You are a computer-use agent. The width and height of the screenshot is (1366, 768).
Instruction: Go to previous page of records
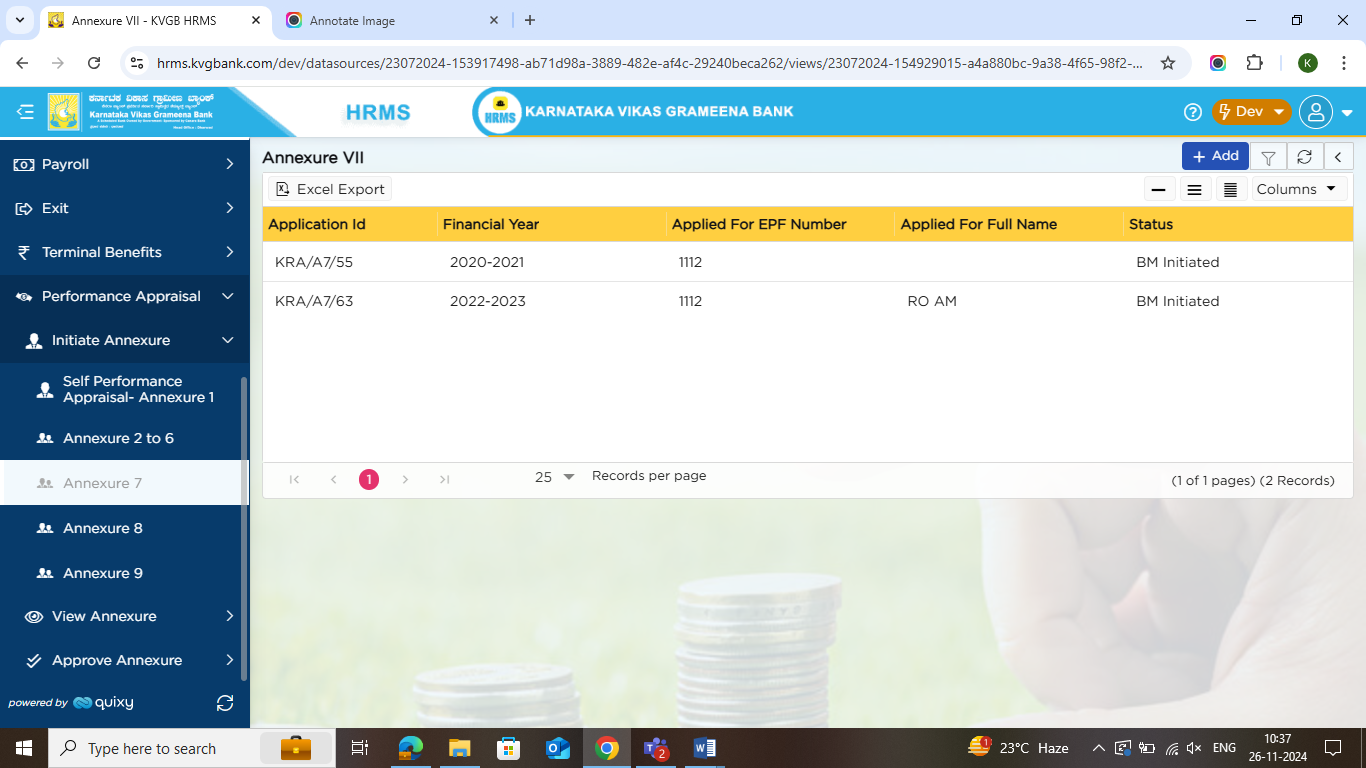pyautogui.click(x=334, y=479)
